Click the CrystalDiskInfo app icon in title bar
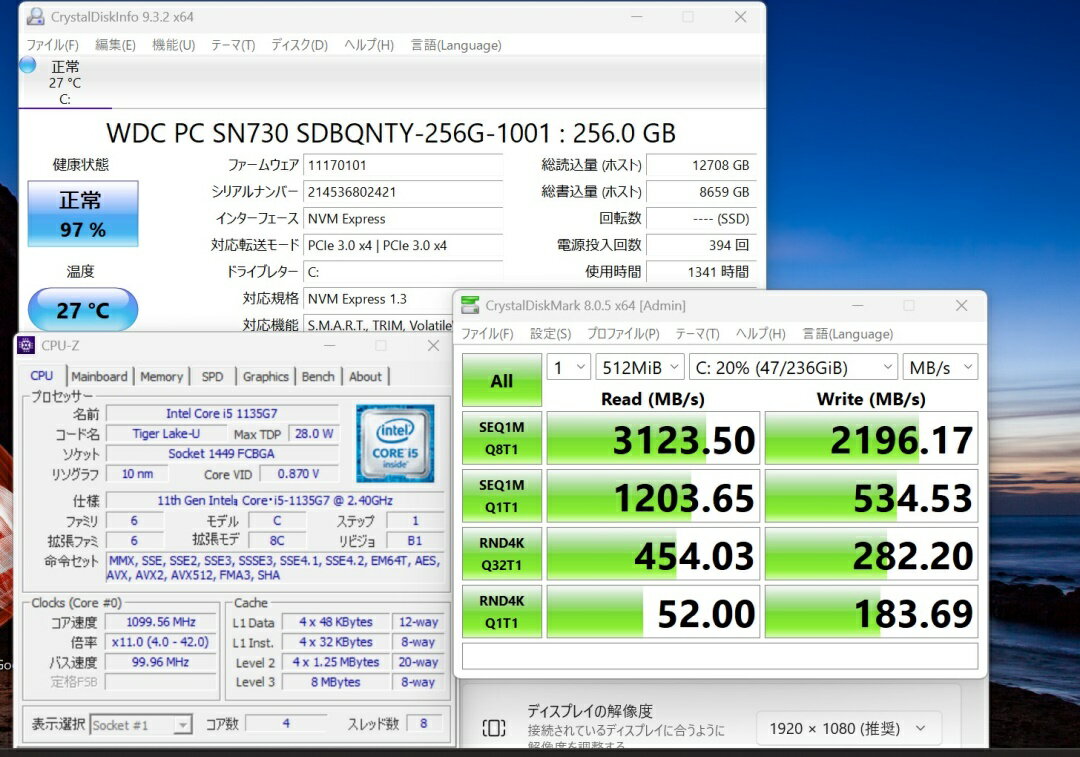The height and width of the screenshot is (757, 1080). [35, 17]
